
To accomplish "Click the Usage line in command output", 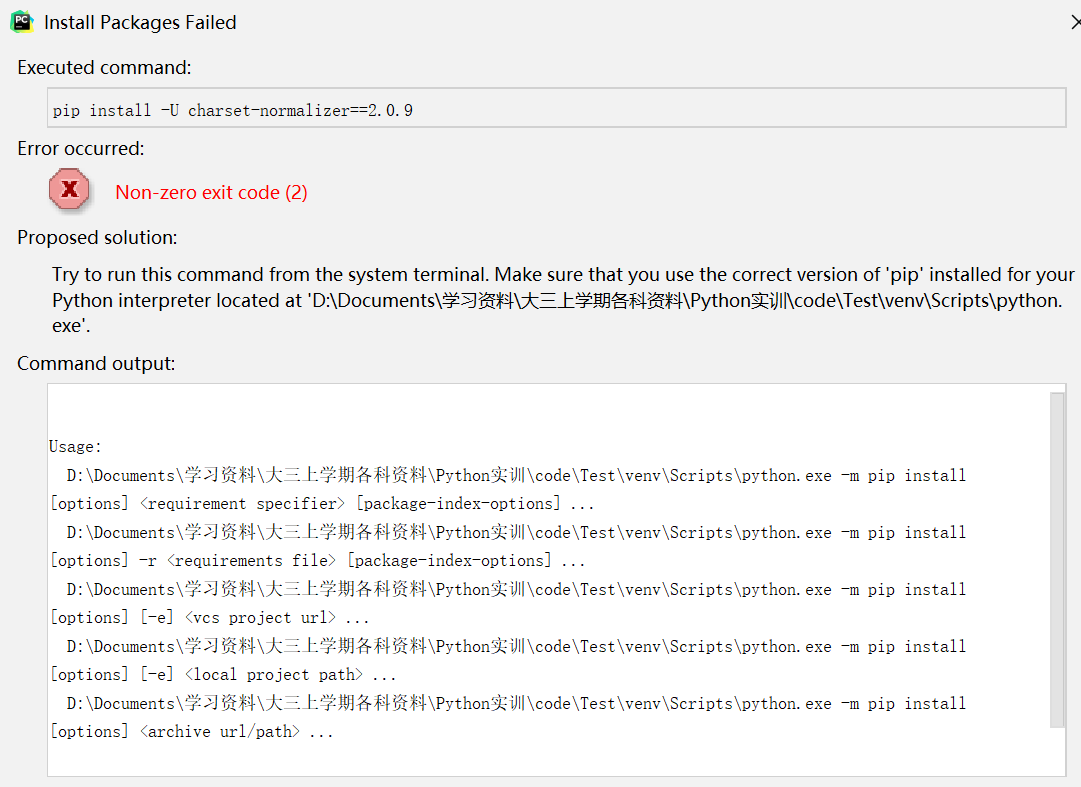I will tap(73, 446).
